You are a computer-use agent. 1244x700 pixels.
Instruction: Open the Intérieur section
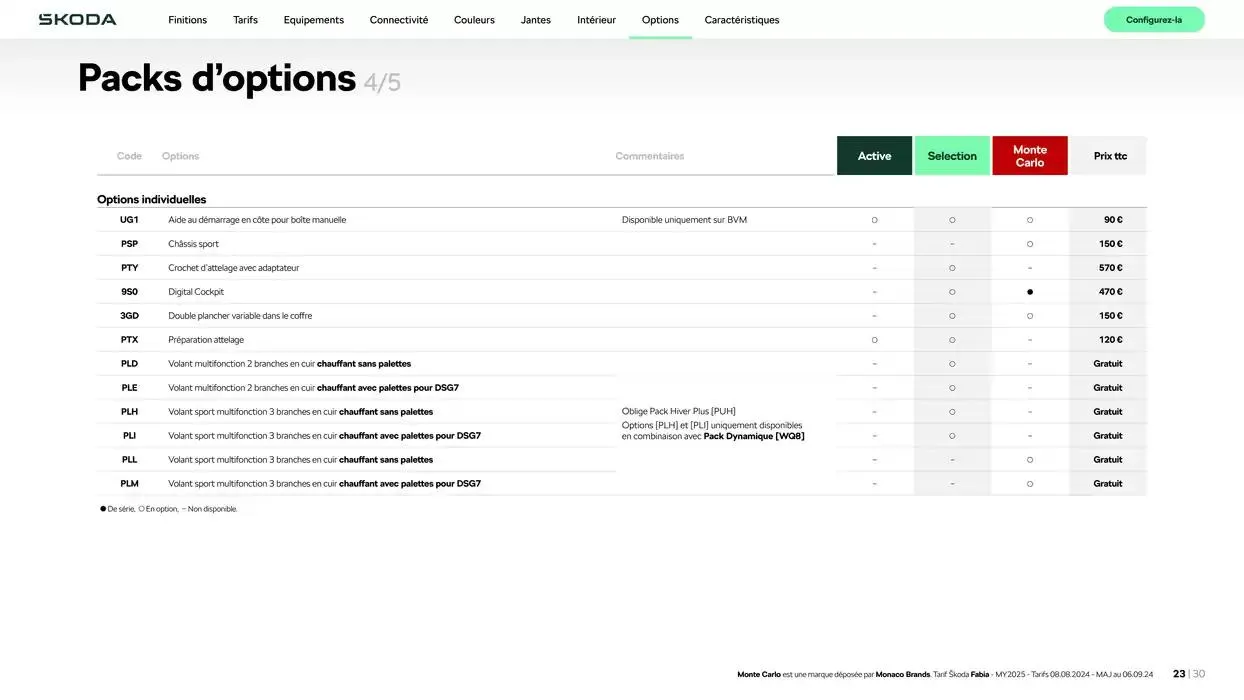(596, 20)
